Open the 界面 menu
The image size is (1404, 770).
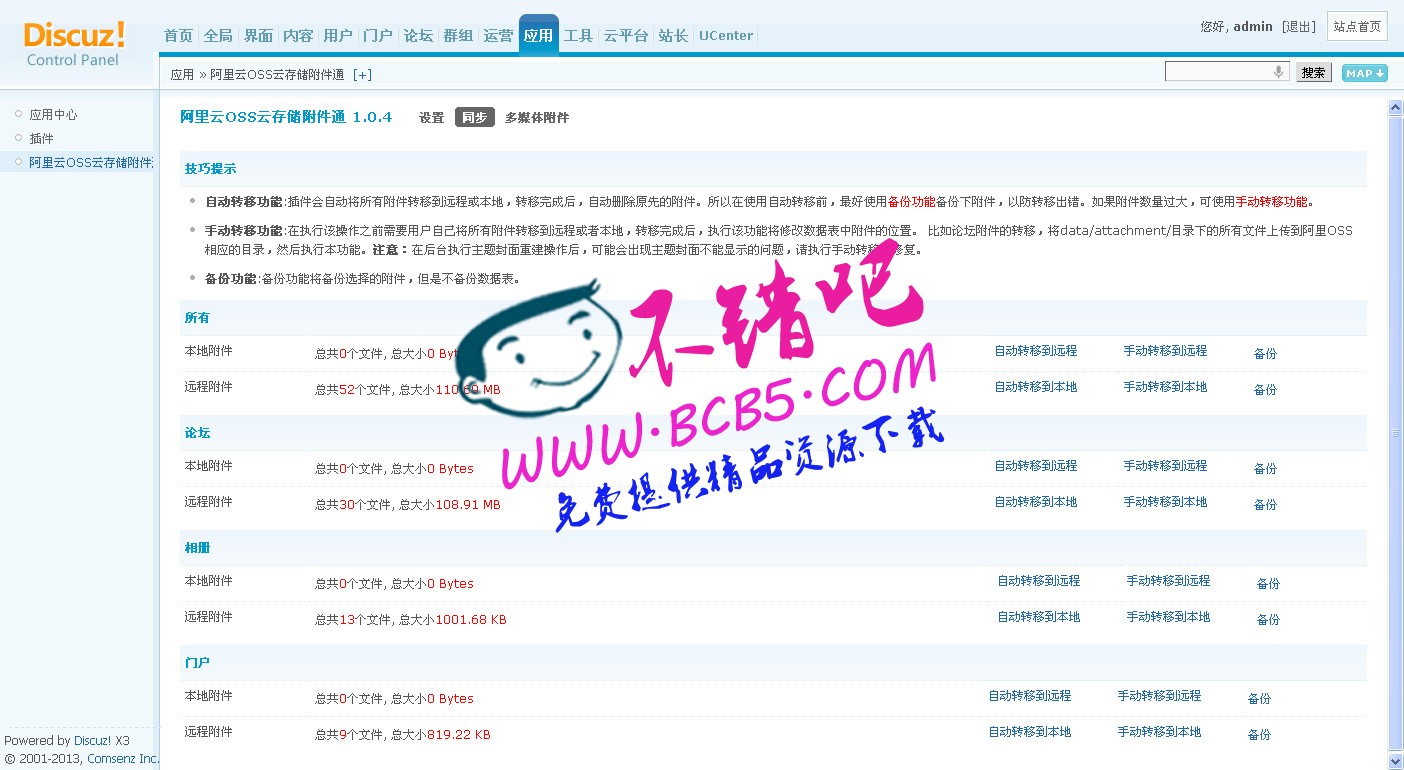258,35
